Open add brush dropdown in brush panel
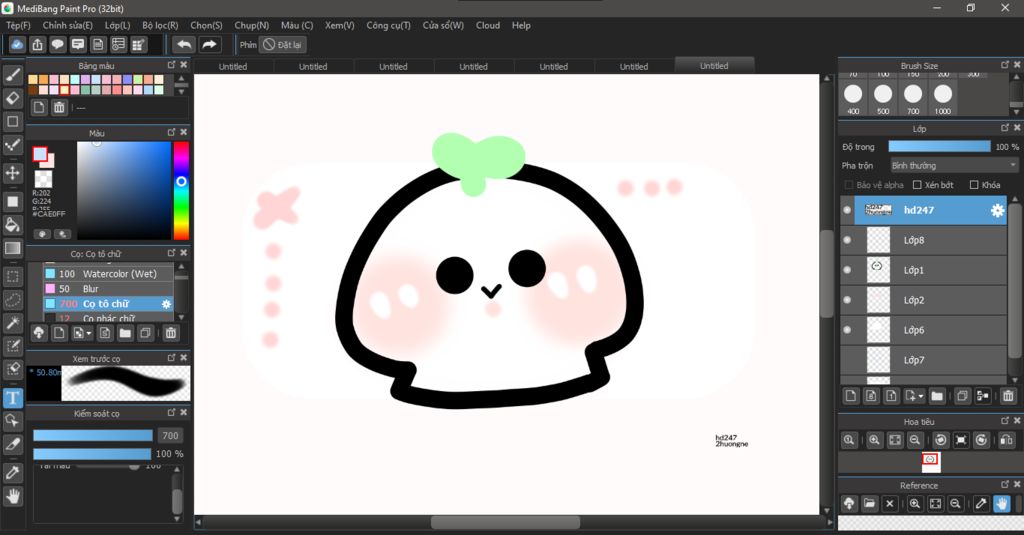 pyautogui.click(x=89, y=333)
